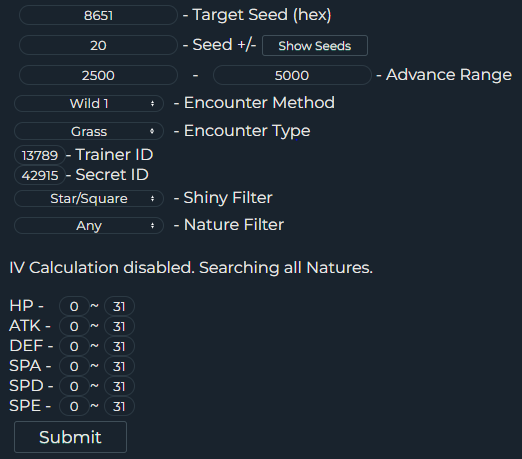Show the seeds list
Viewport: 522px width, 459px height.
[315, 46]
